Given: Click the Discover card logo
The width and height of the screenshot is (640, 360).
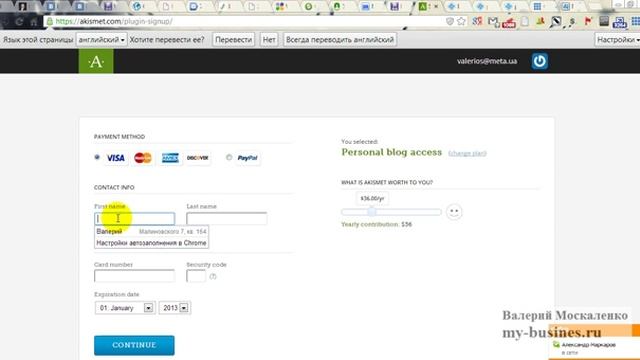Looking at the screenshot, I should coord(198,158).
